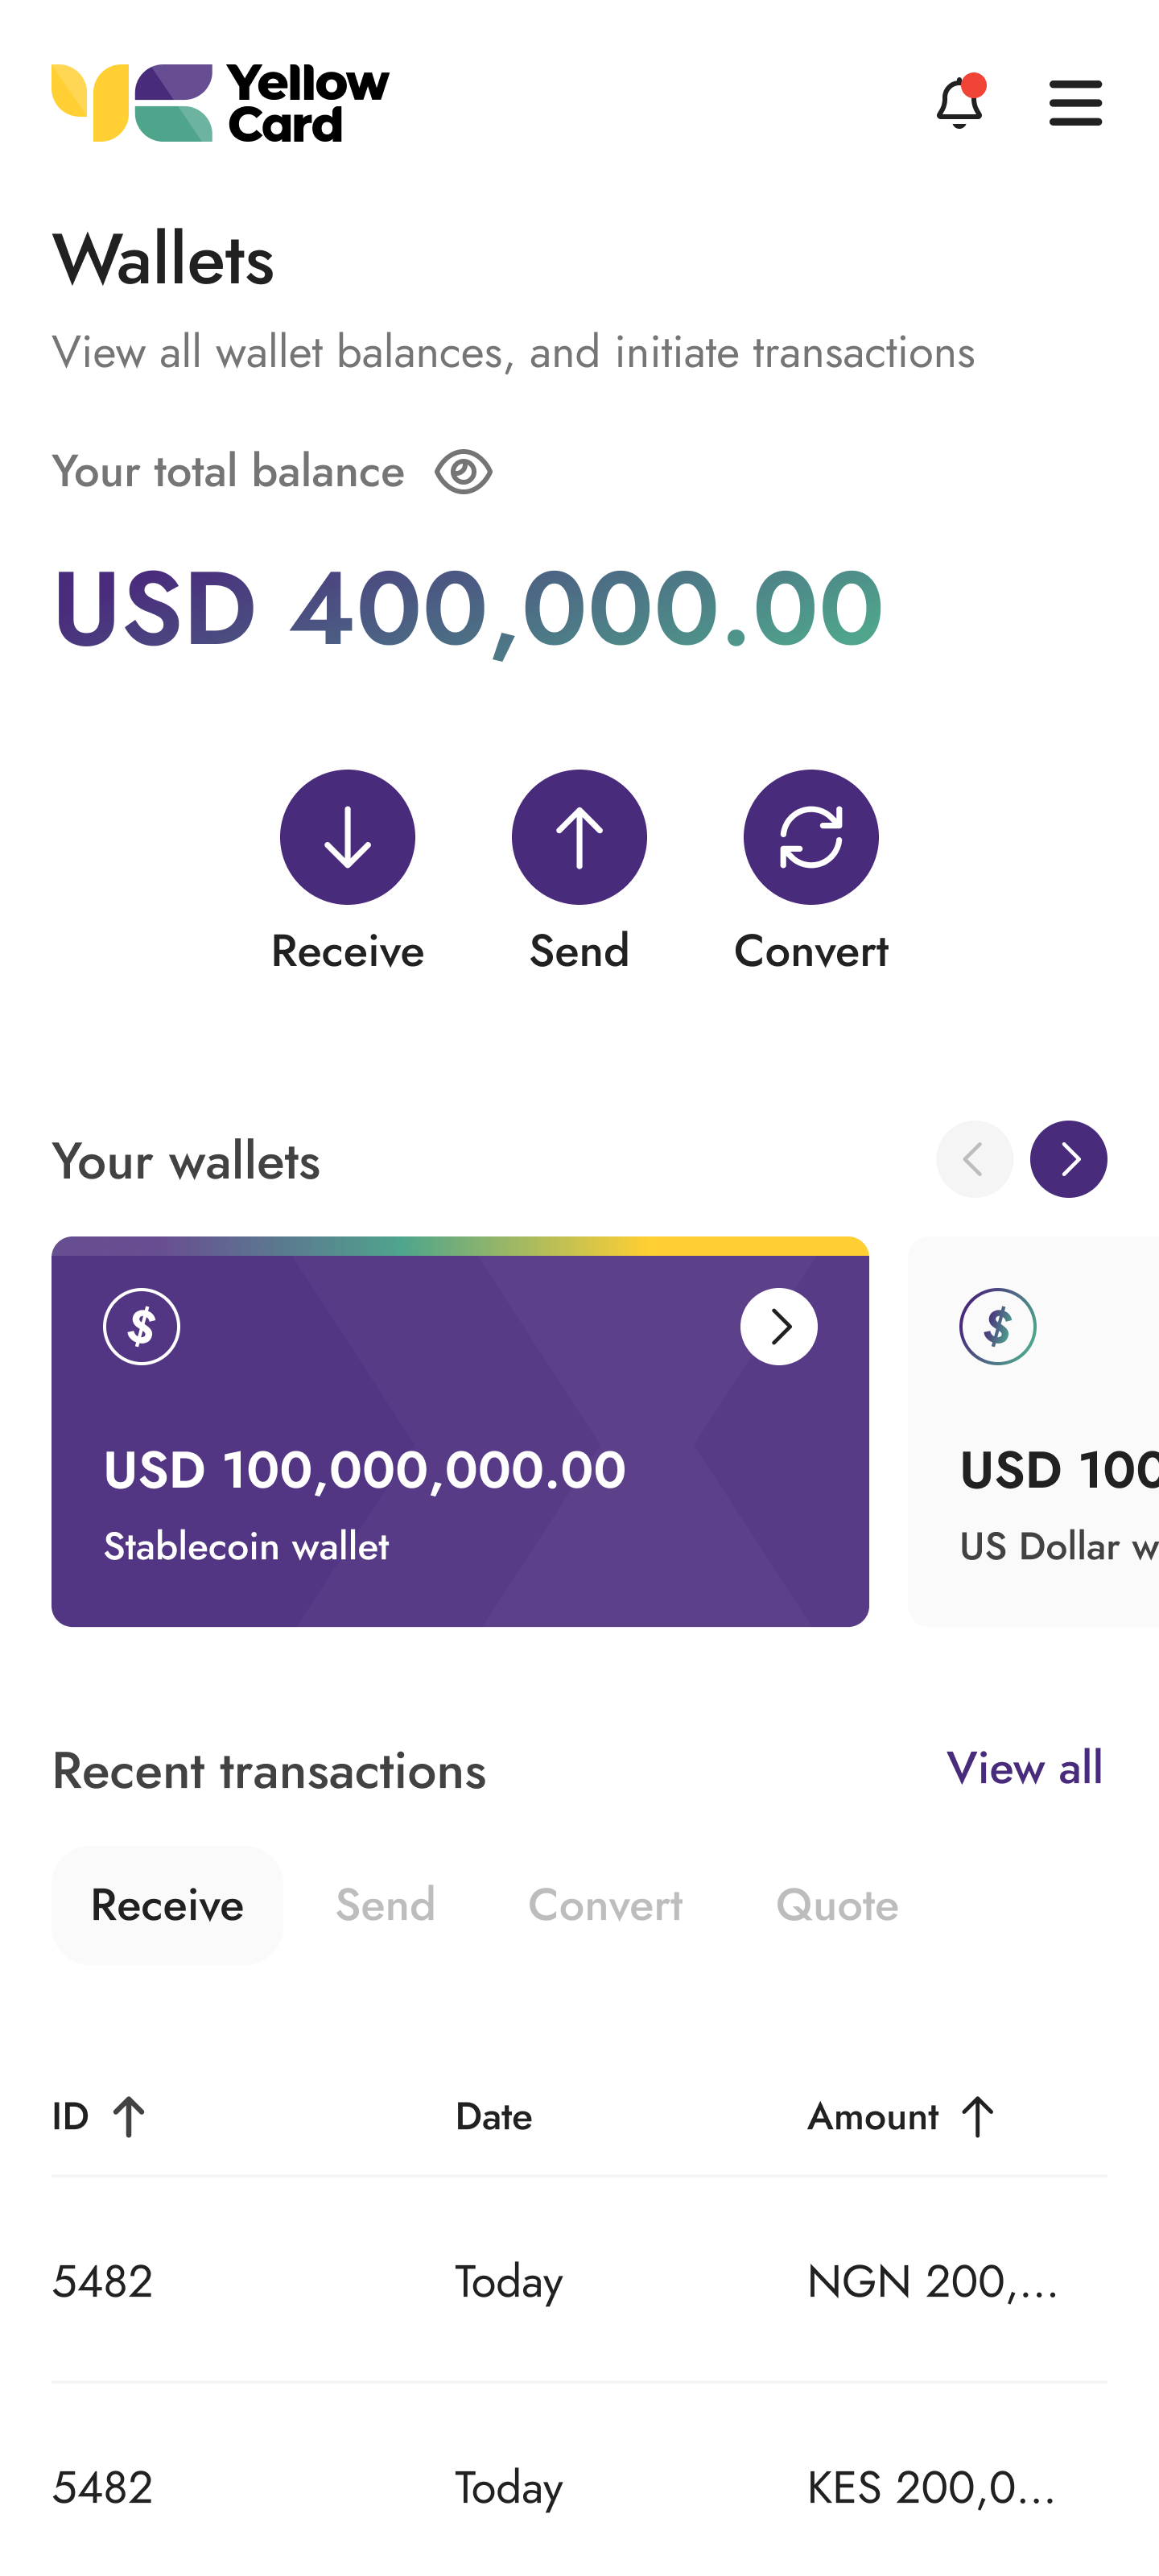Tap the Send up-arrow icon
The image size is (1159, 2576).
pos(579,837)
